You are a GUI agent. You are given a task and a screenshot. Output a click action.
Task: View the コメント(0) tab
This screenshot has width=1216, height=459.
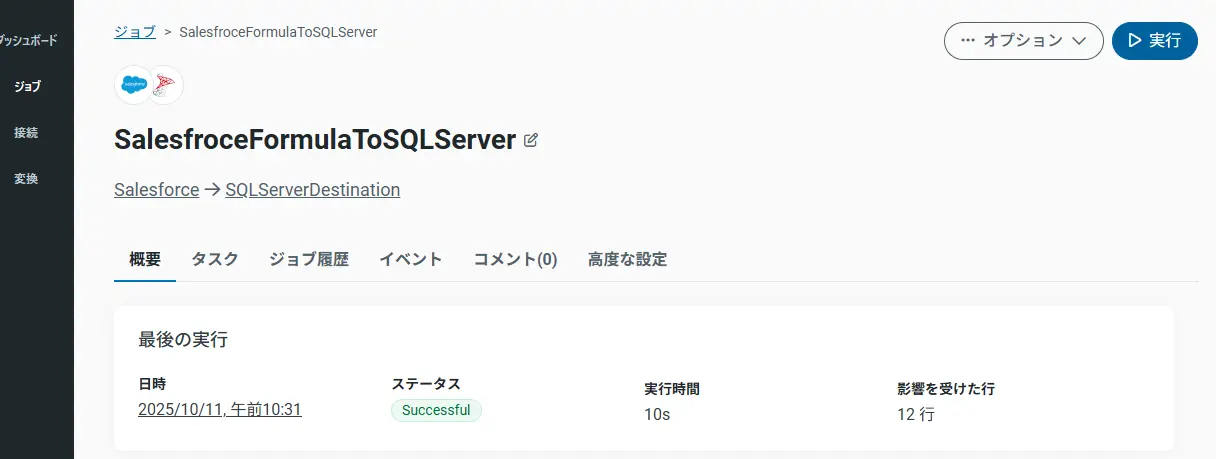tap(515, 260)
